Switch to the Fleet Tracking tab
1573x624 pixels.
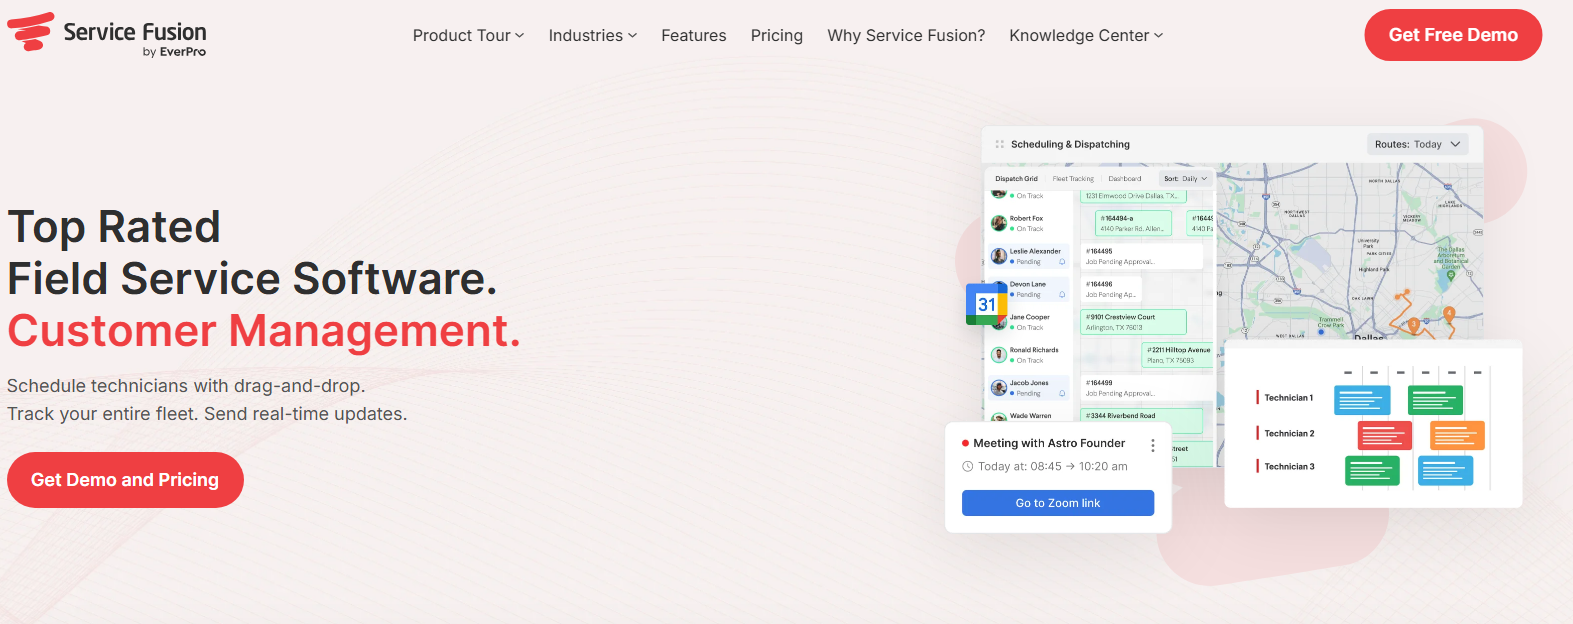coord(1073,179)
